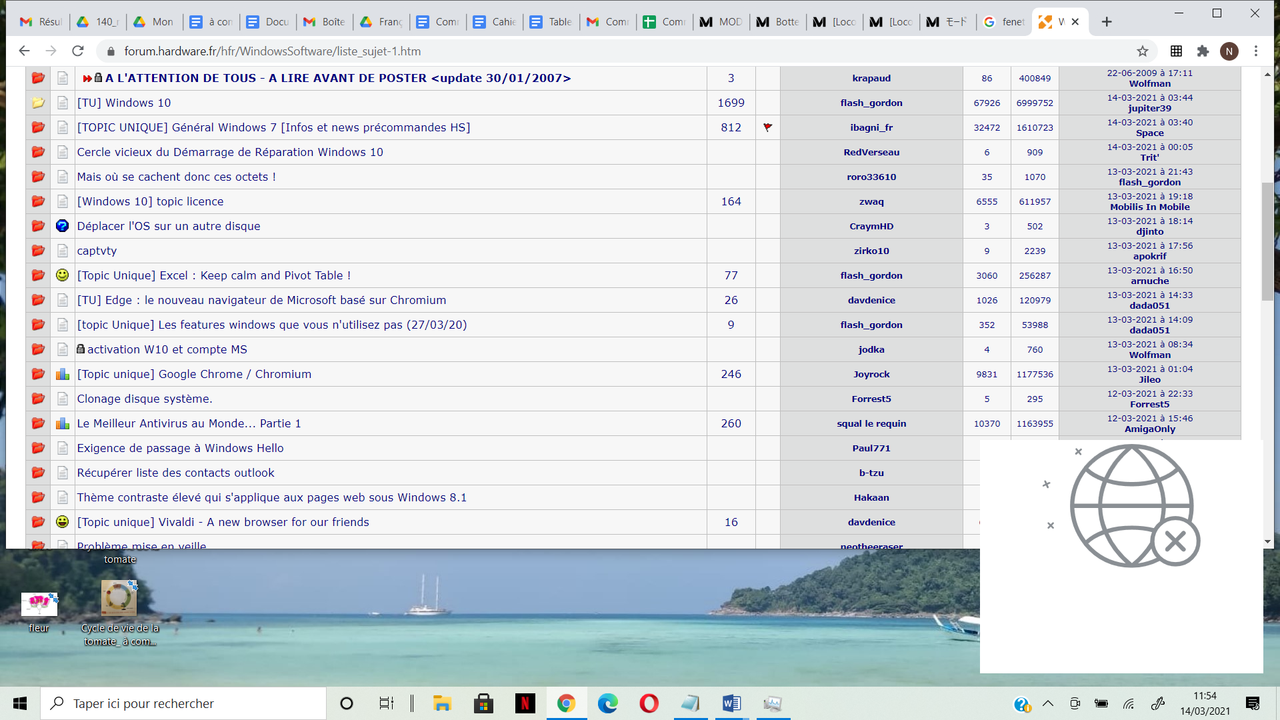This screenshot has width=1280, height=720.
Task: Open 'Le Meilleur Antivirus au Monde' topic
Action: coord(189,423)
